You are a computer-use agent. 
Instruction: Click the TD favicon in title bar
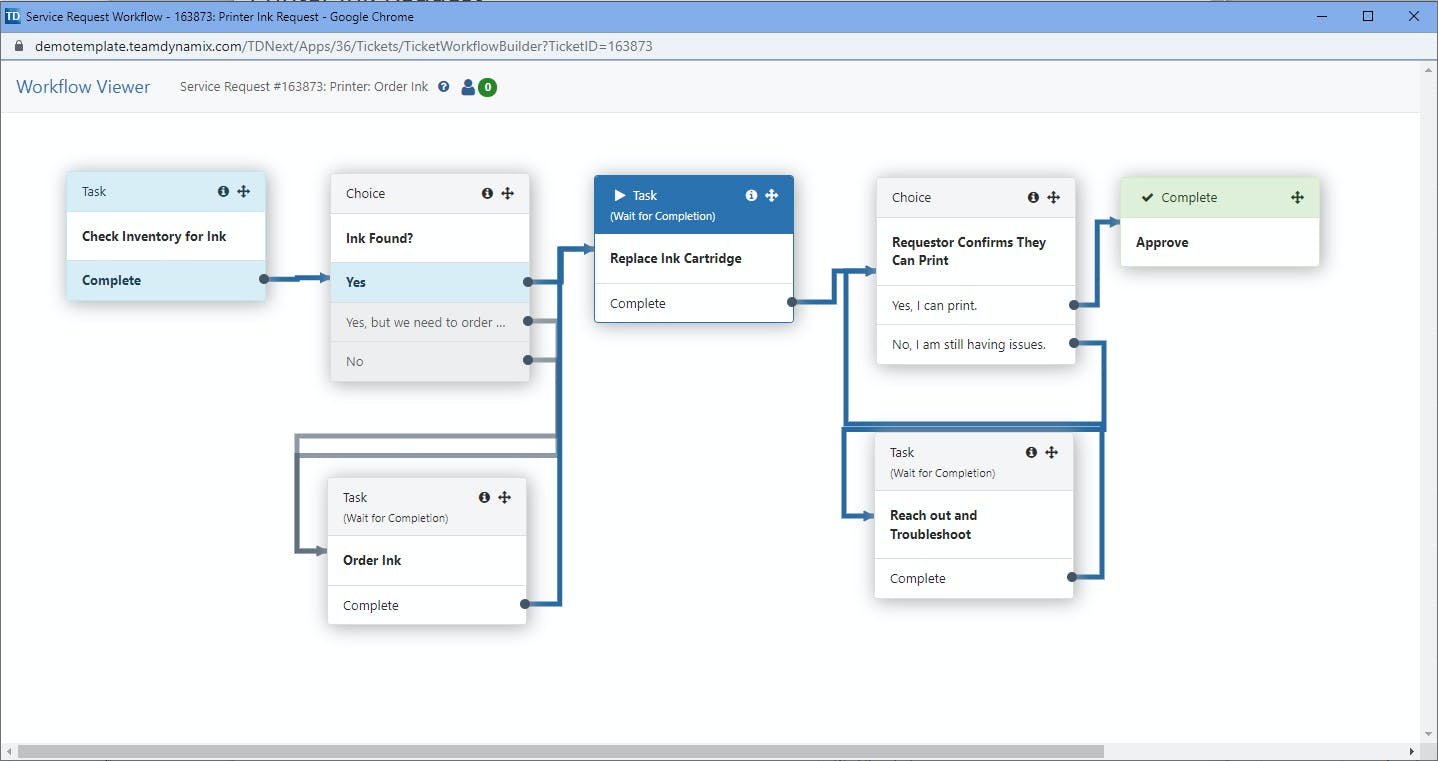pos(12,16)
